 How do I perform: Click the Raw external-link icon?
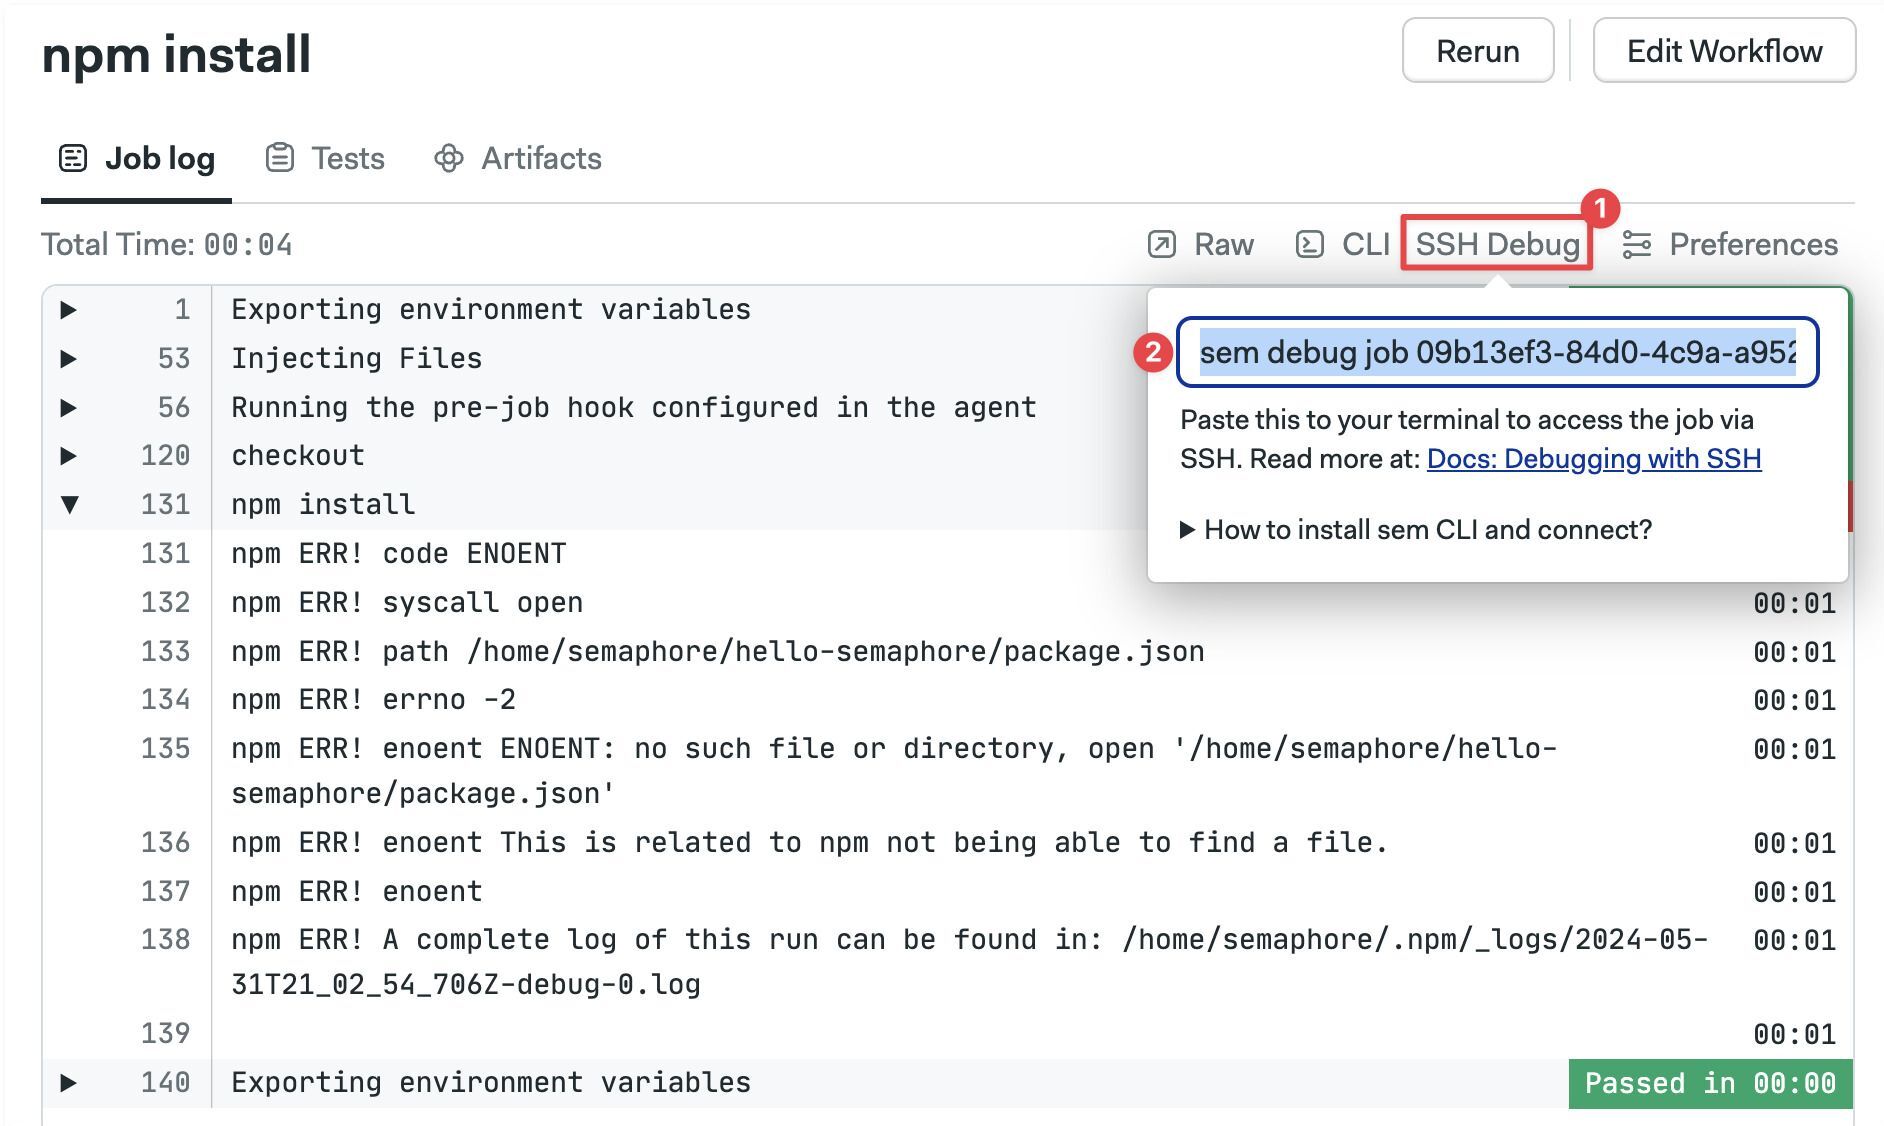click(1162, 244)
